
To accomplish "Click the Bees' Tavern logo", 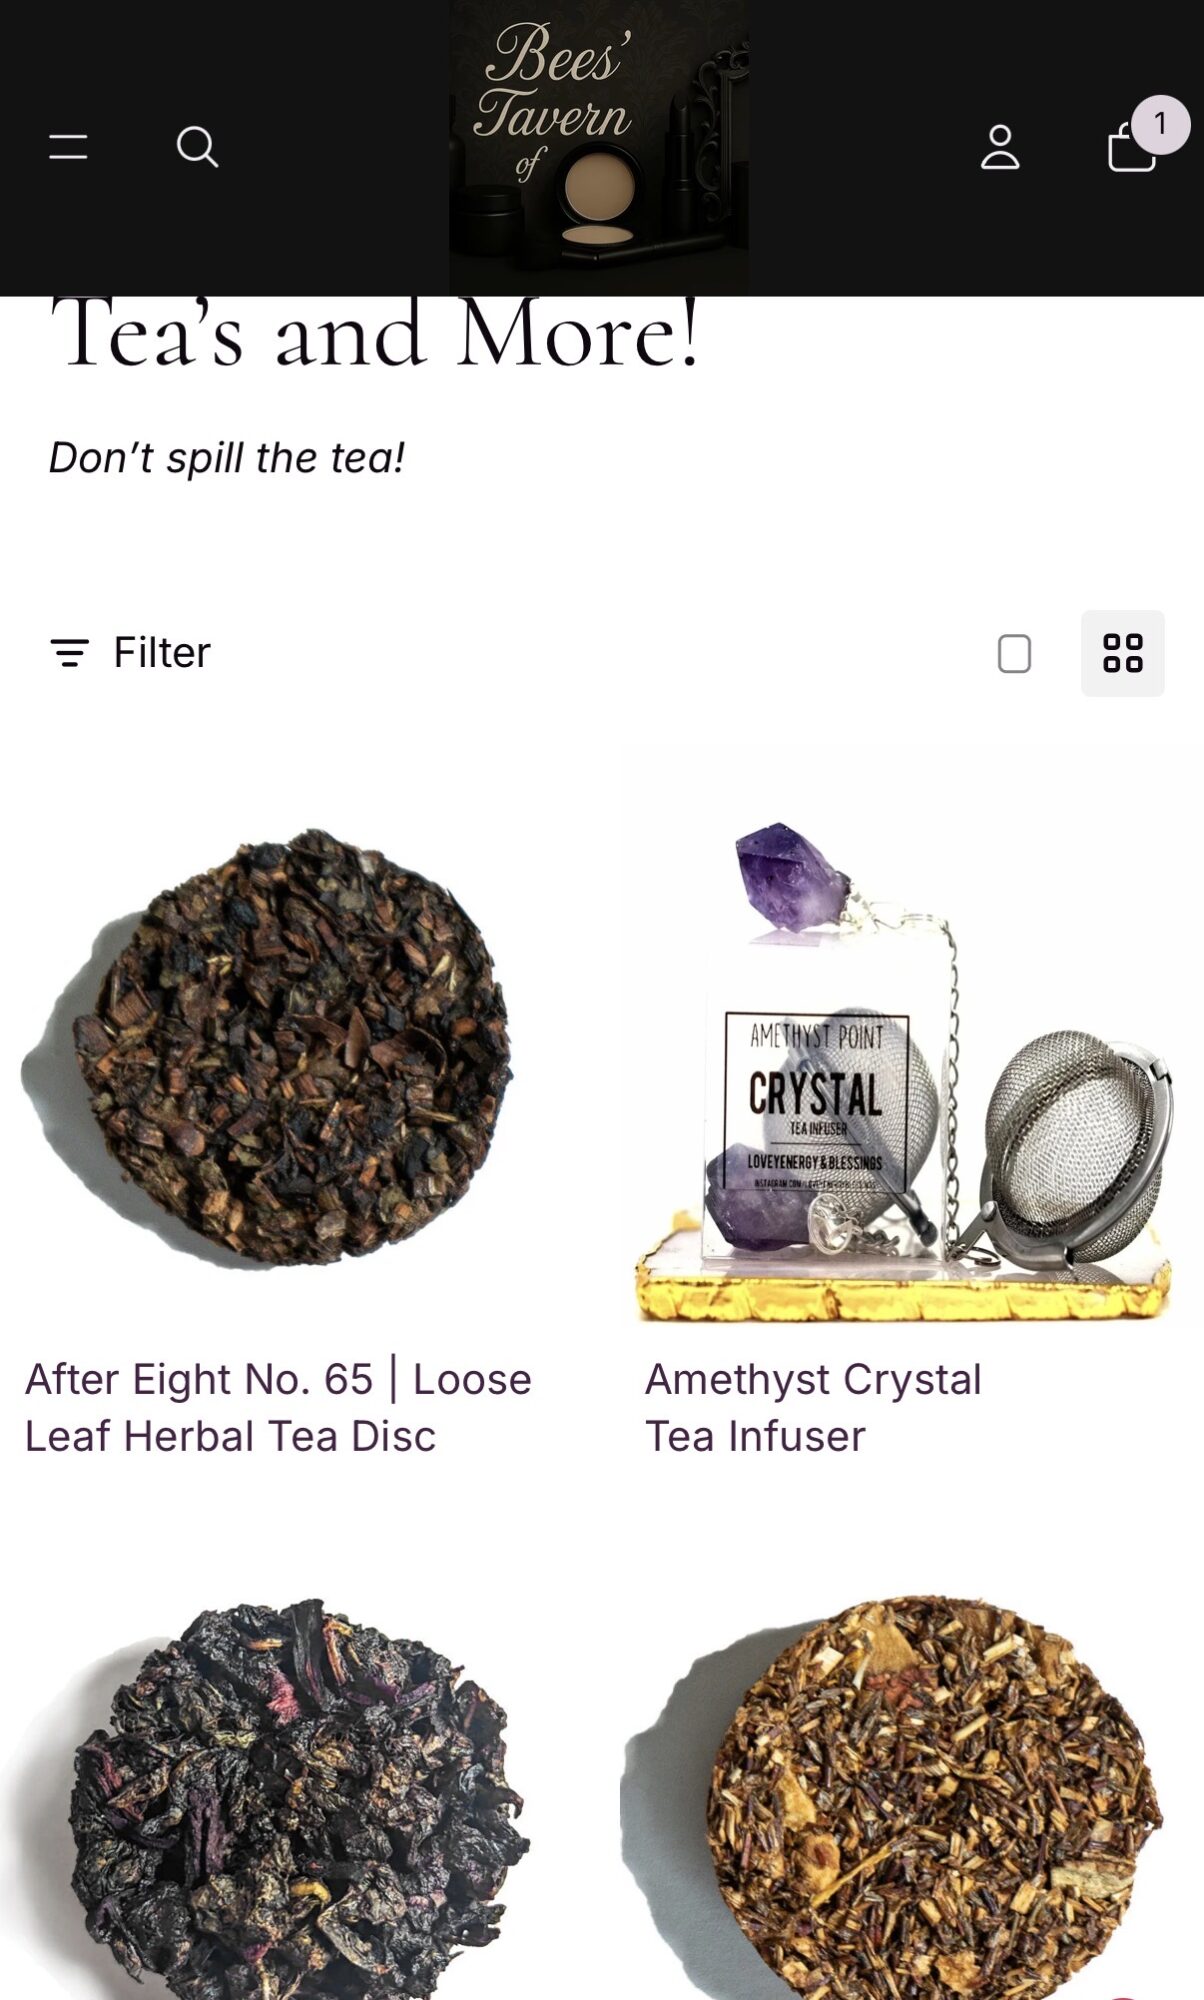I will click(598, 147).
